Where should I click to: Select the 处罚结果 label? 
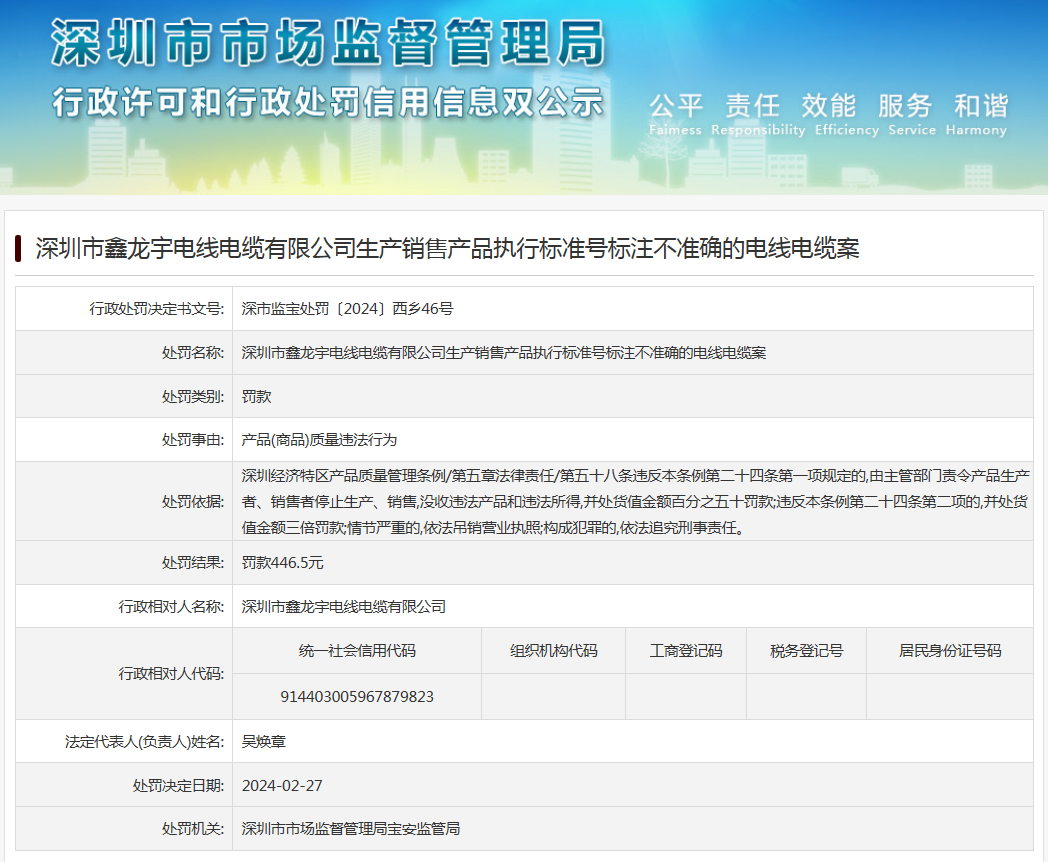(192, 563)
